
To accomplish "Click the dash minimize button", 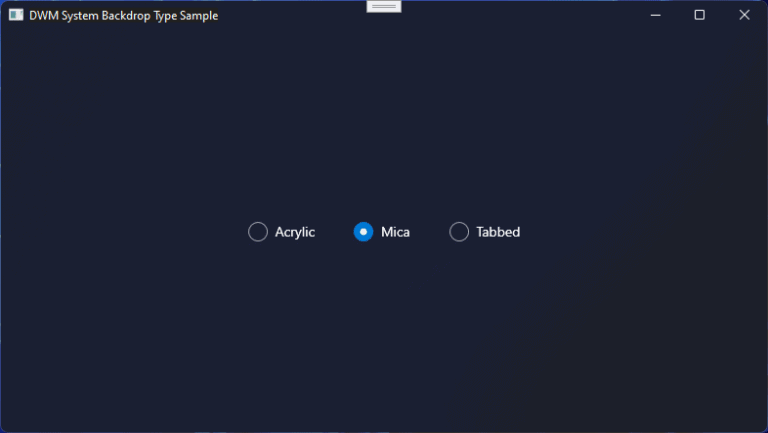I will pyautogui.click(x=655, y=15).
